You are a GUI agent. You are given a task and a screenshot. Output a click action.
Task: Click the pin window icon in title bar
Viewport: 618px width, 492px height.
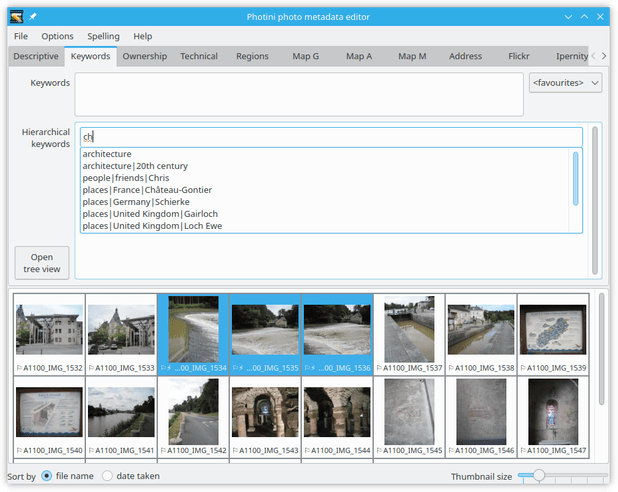coord(33,17)
